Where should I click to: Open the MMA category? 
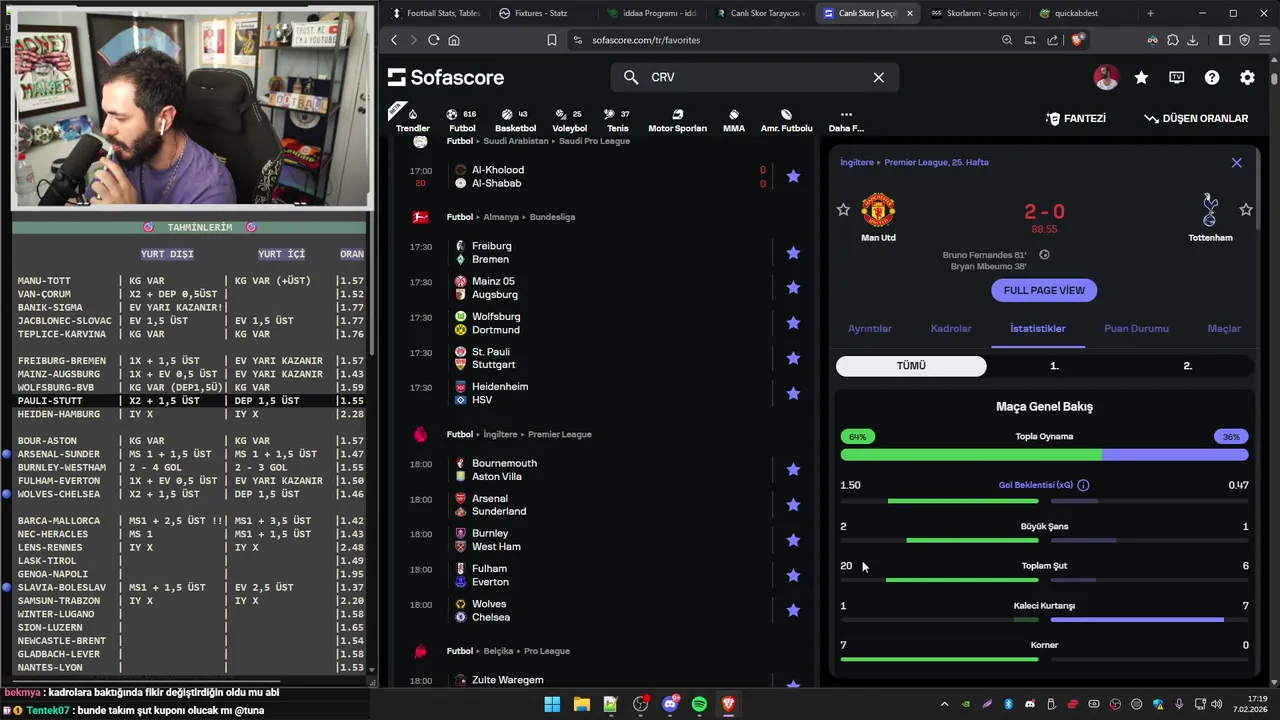[x=733, y=120]
